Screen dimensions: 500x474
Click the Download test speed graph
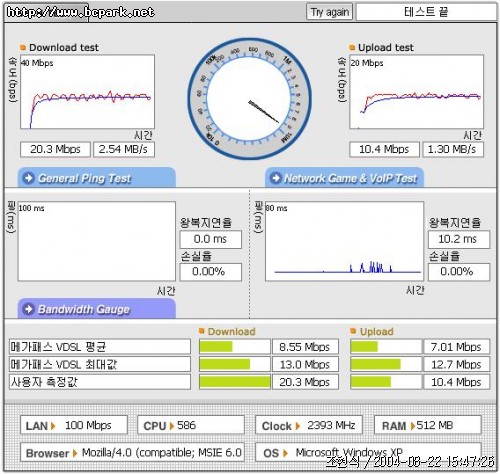point(88,92)
